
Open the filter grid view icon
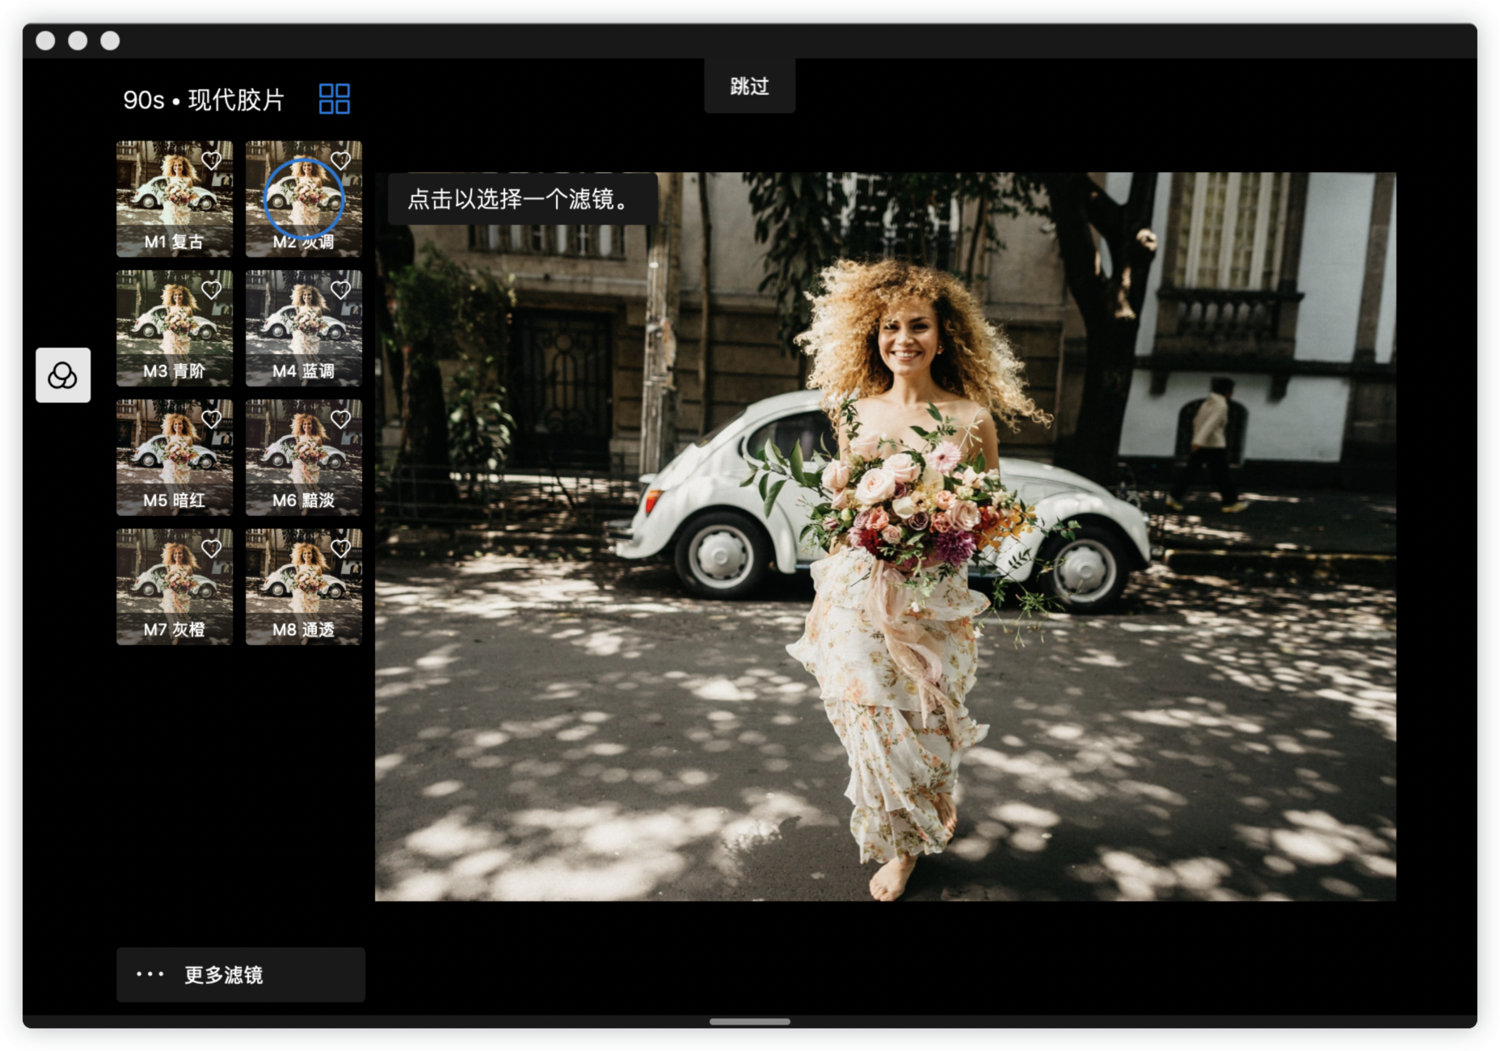point(334,99)
